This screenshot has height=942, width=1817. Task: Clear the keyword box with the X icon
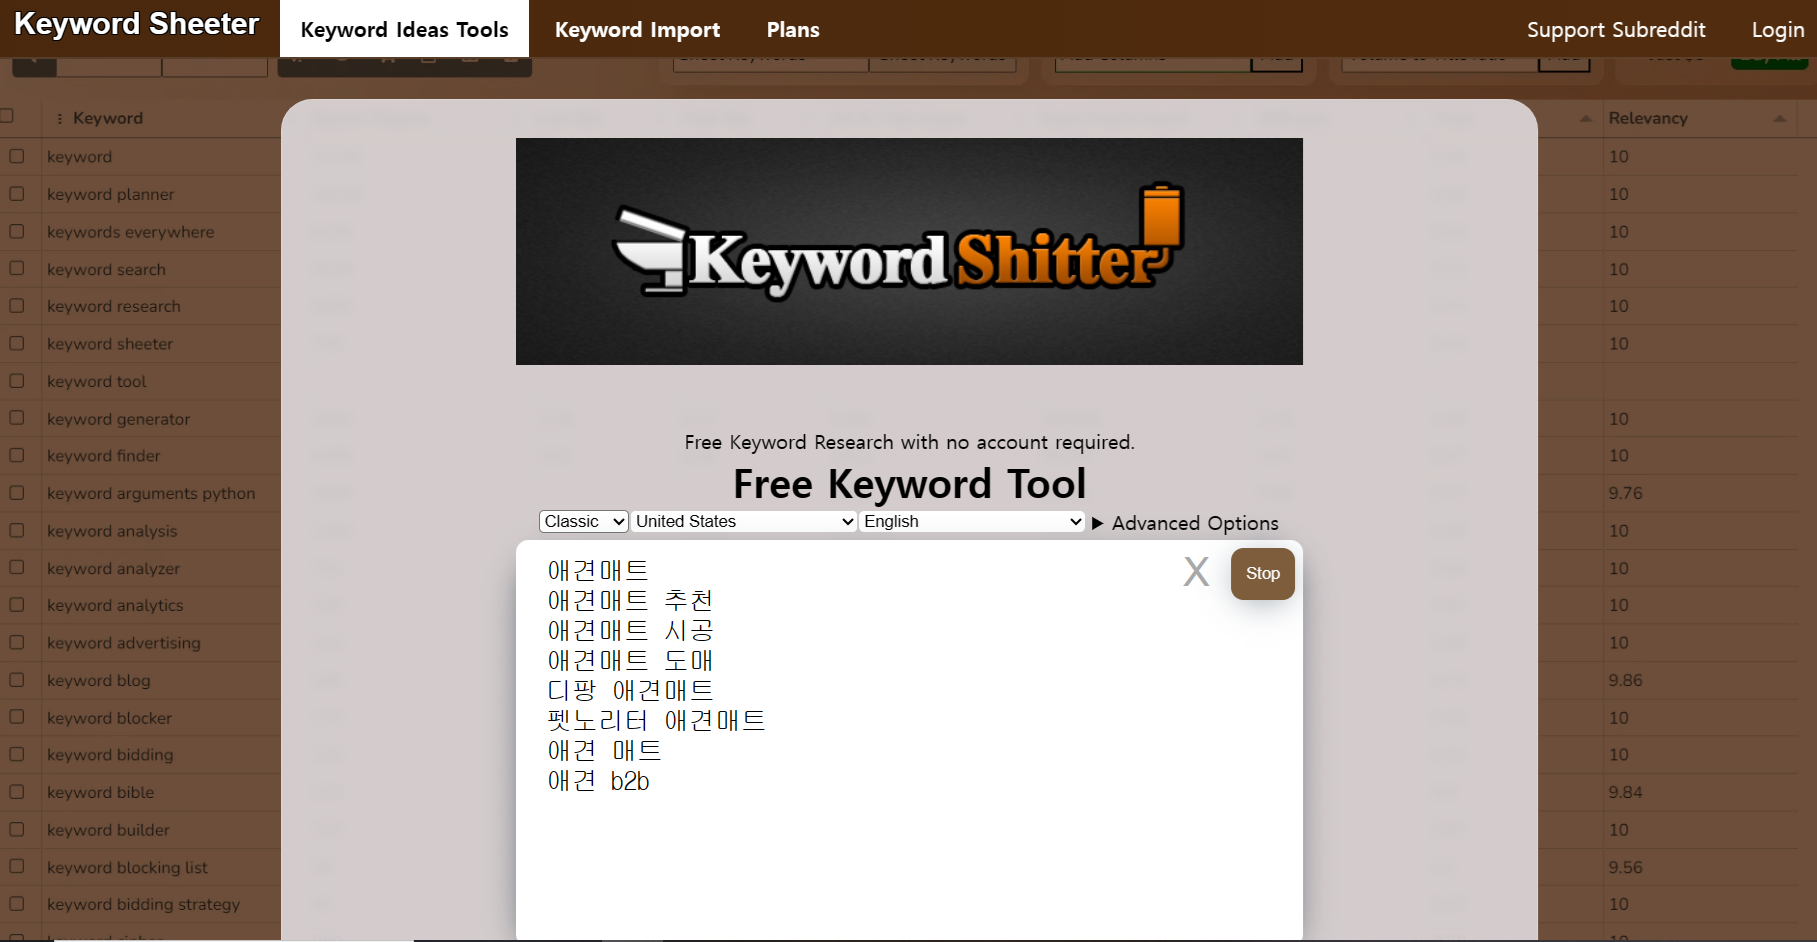pos(1196,572)
